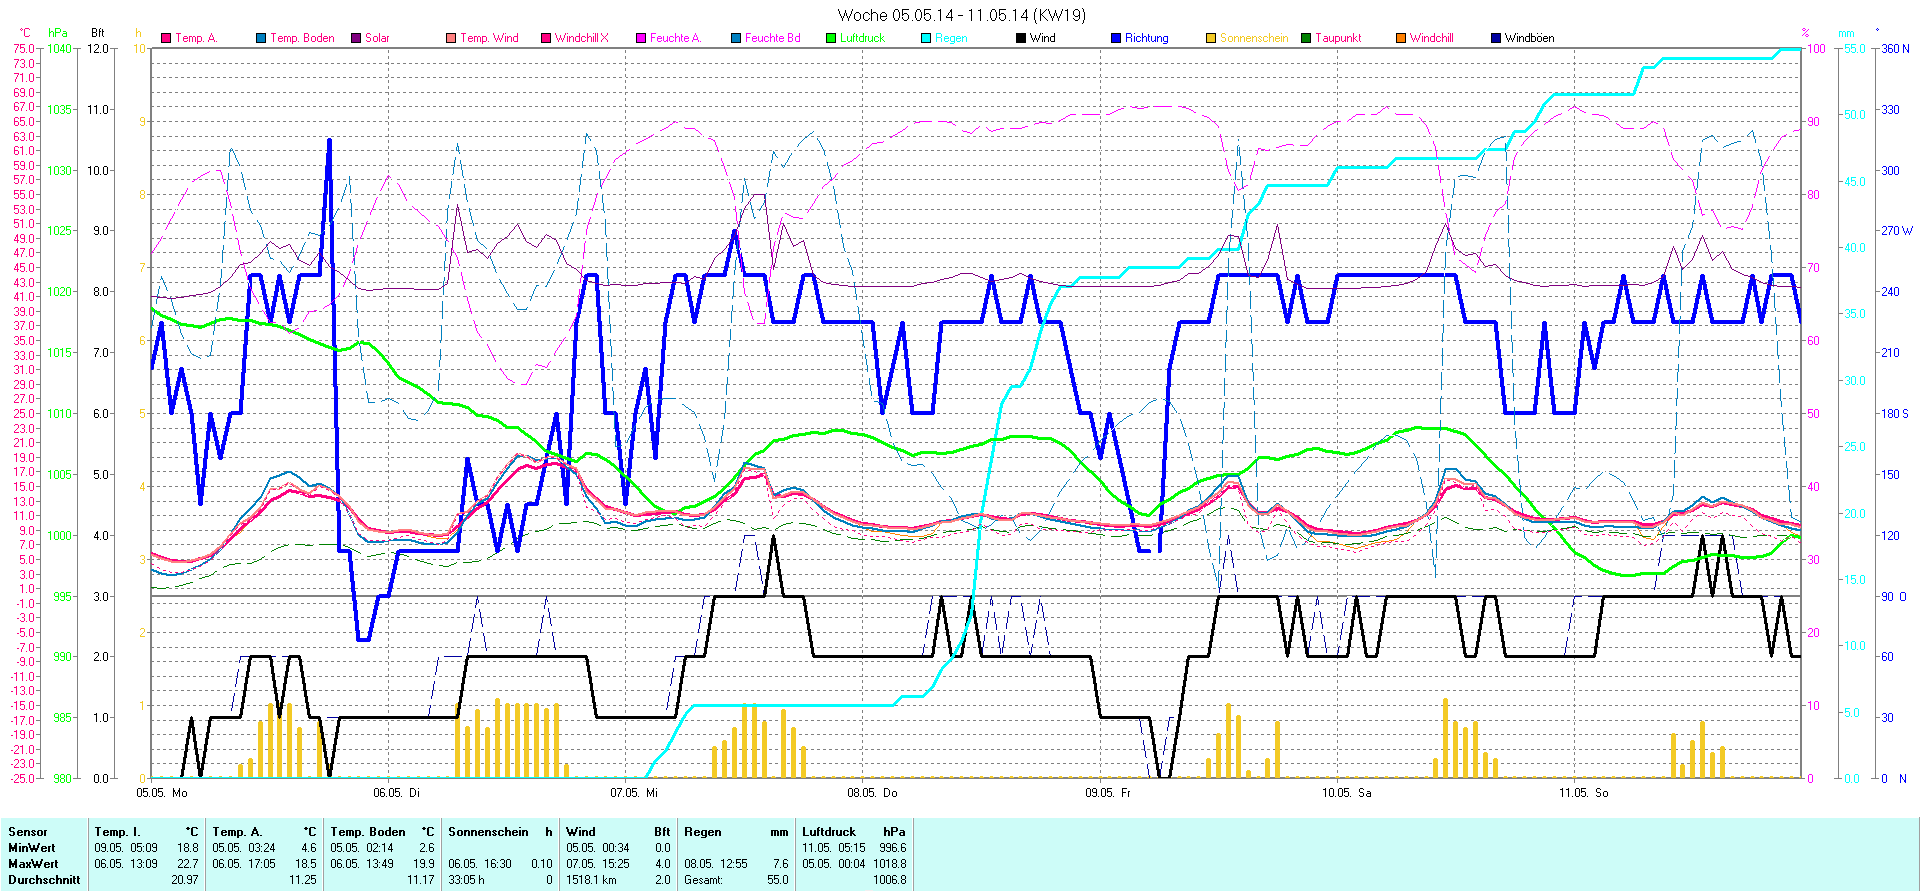The height and width of the screenshot is (891, 1920).
Task: Select the orange Windchill legend label
Action: 1431,38
